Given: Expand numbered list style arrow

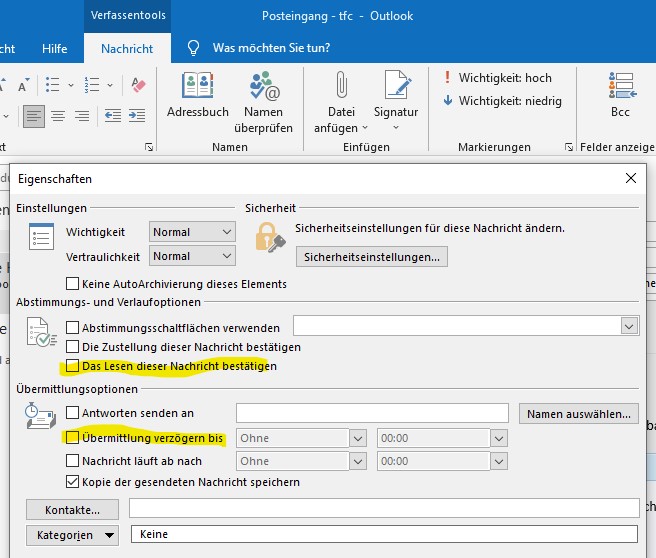Looking at the screenshot, I should pyautogui.click(x=110, y=85).
